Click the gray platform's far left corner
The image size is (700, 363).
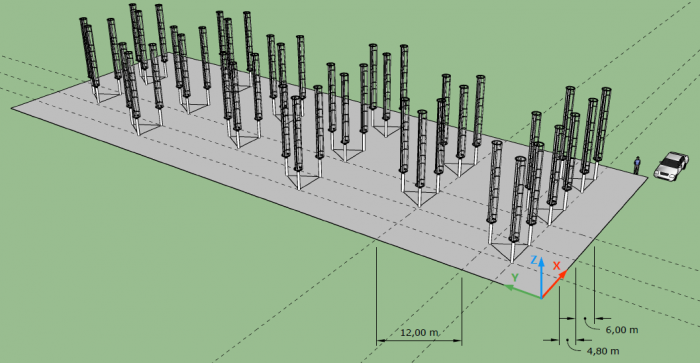coord(12,108)
